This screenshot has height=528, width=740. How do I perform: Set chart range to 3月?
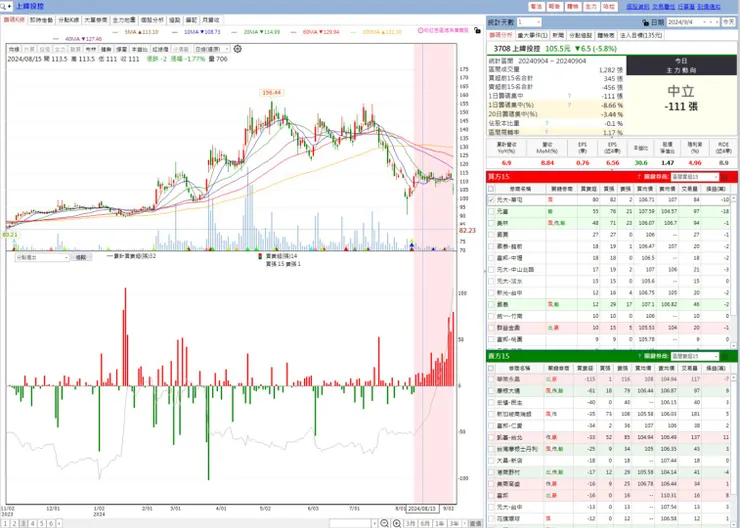tap(411, 523)
